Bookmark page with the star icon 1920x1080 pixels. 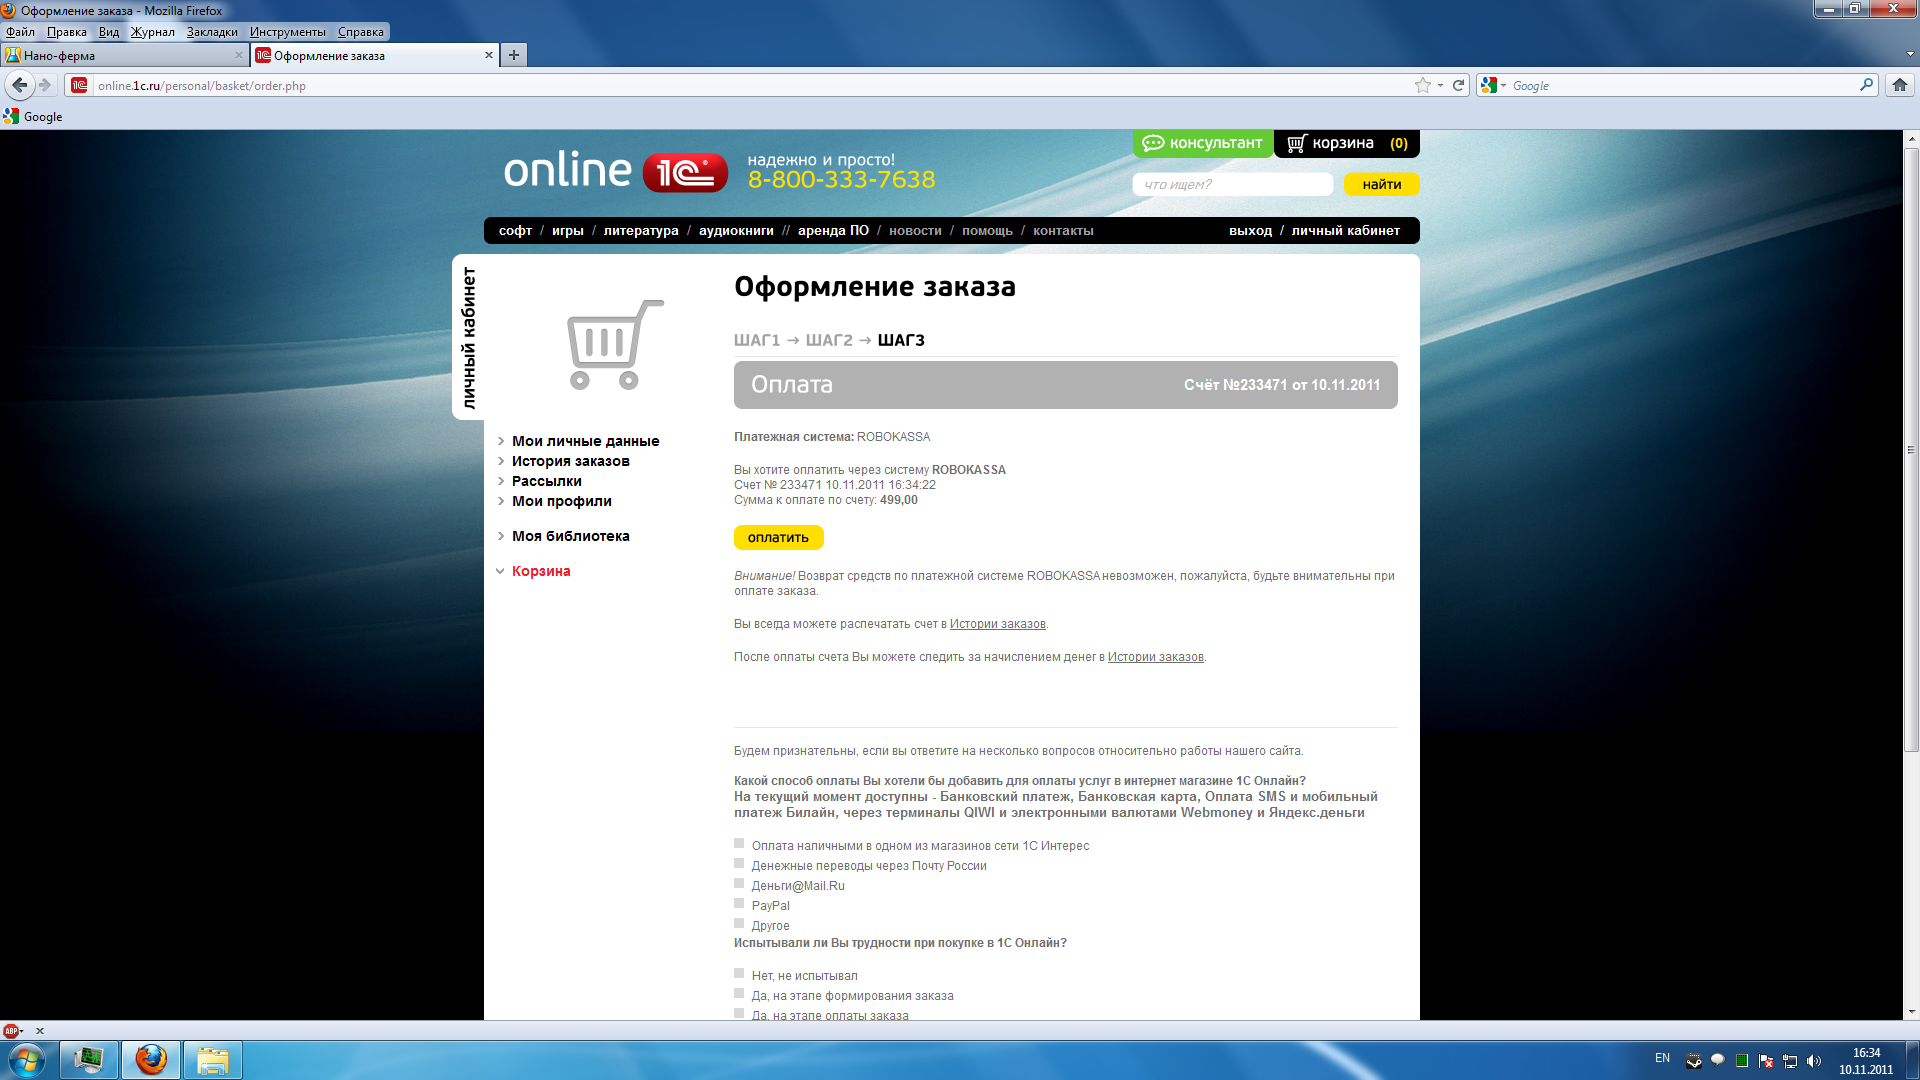(x=1422, y=85)
